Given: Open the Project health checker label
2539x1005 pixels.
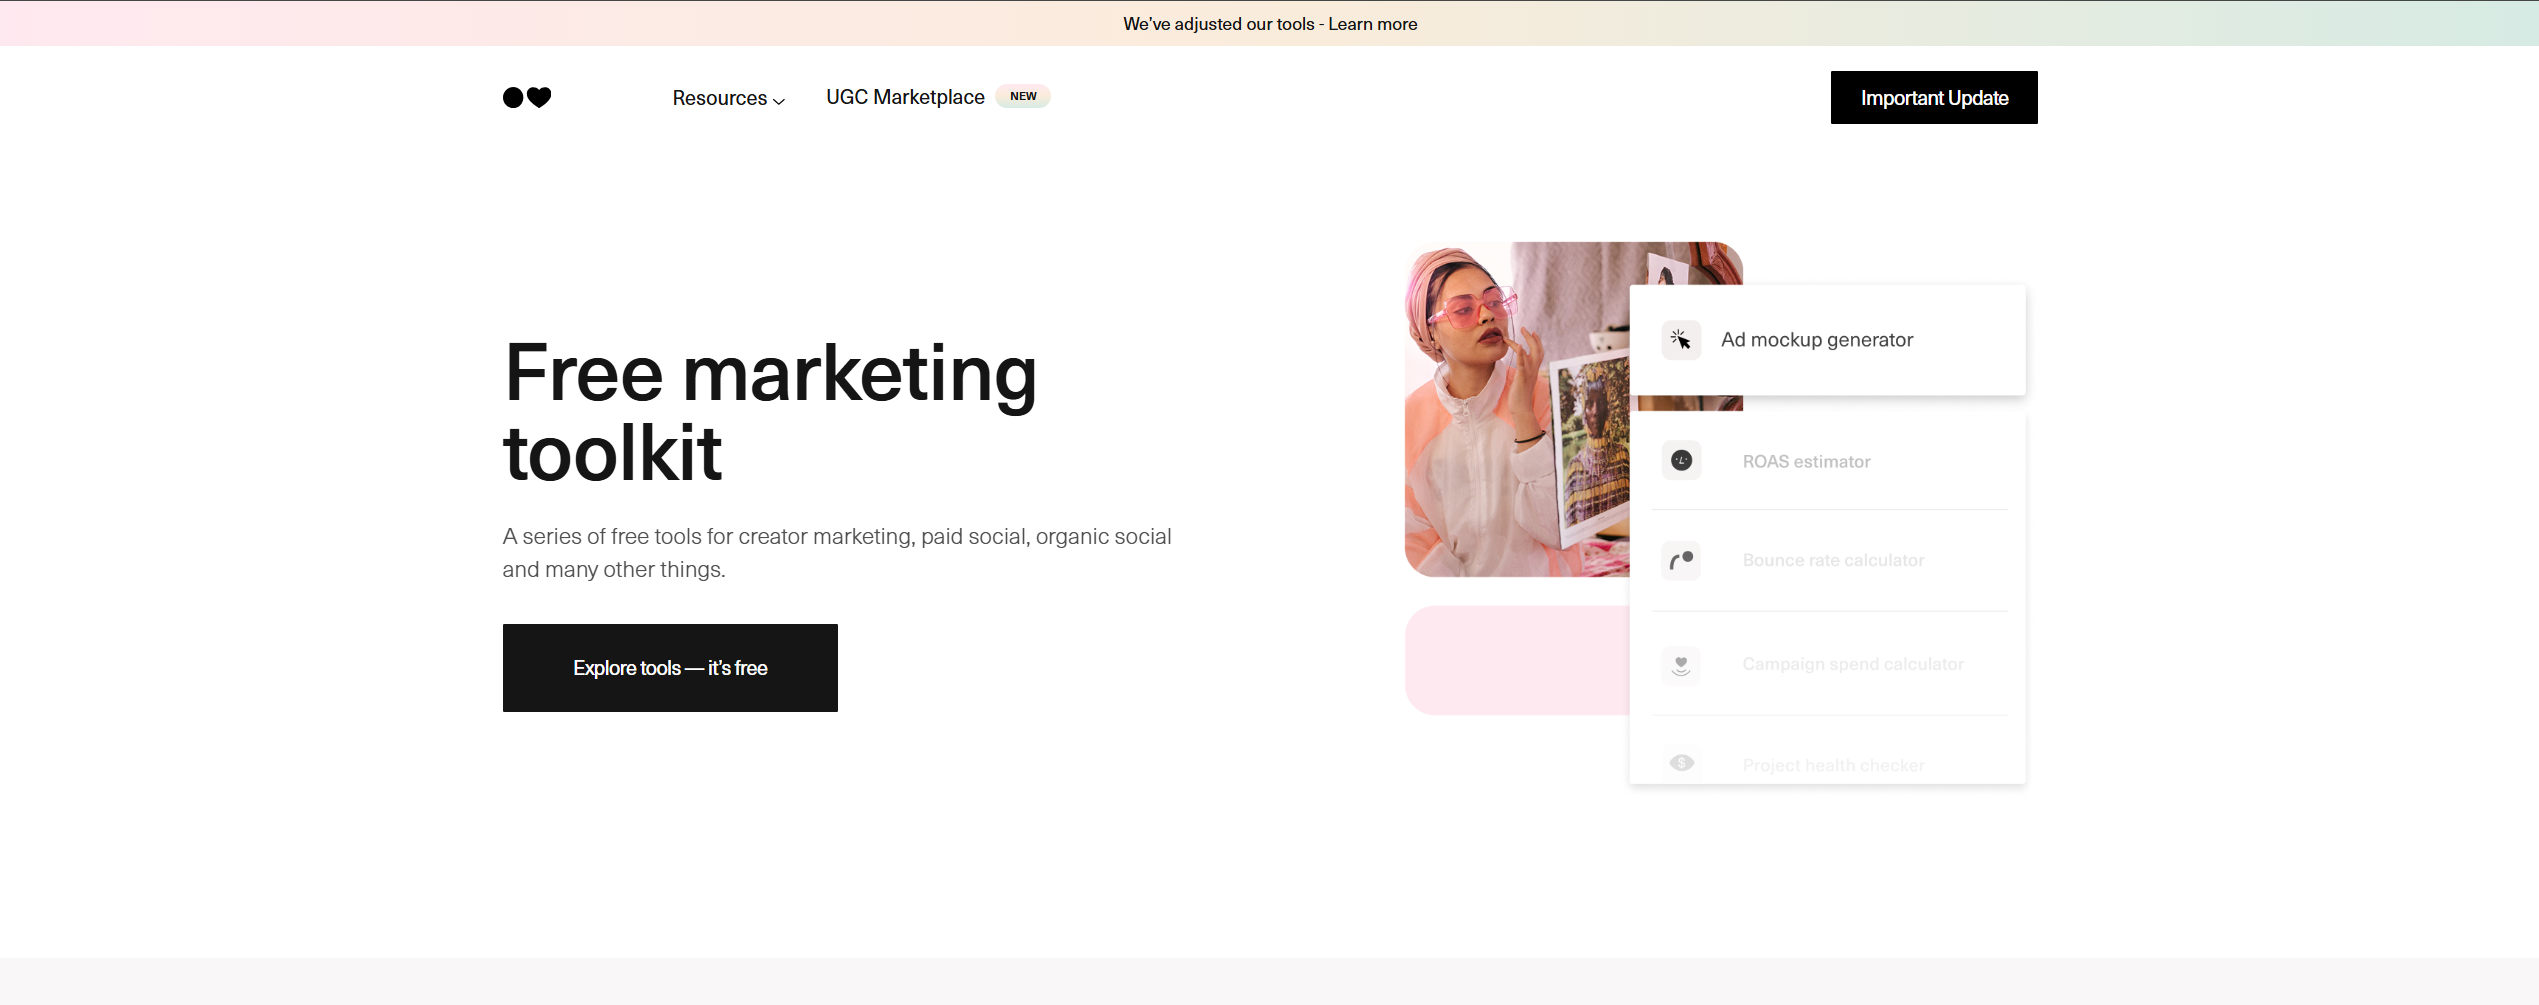Looking at the screenshot, I should click(1833, 765).
